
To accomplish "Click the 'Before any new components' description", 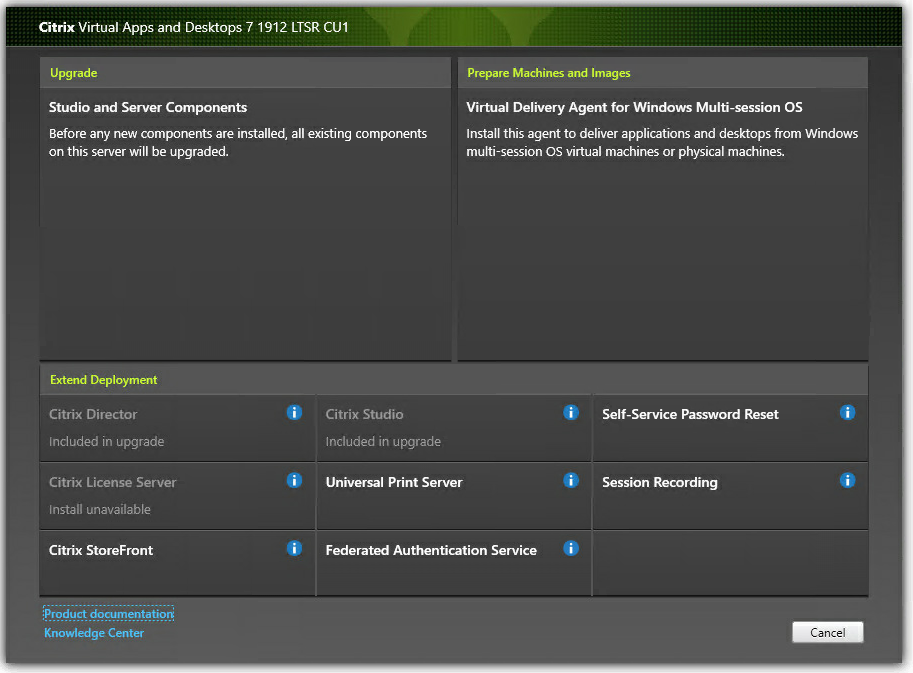I will [x=238, y=143].
